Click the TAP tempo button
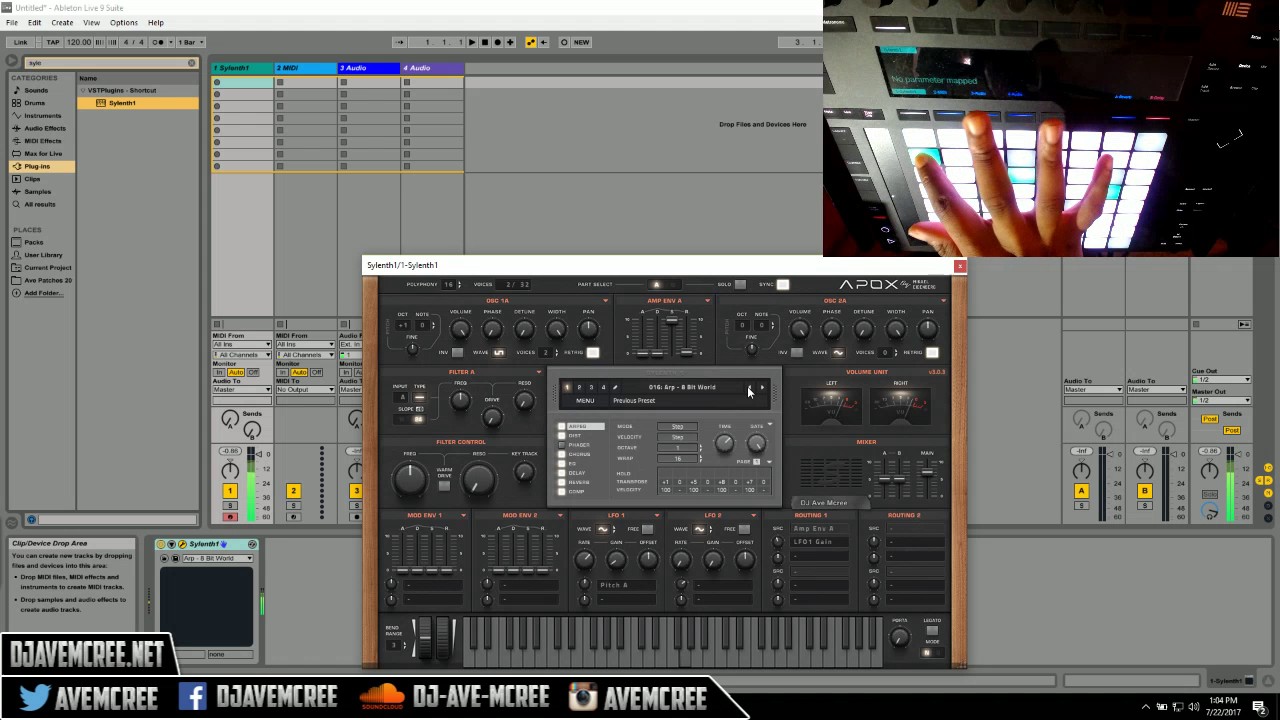The image size is (1280, 720). point(53,42)
